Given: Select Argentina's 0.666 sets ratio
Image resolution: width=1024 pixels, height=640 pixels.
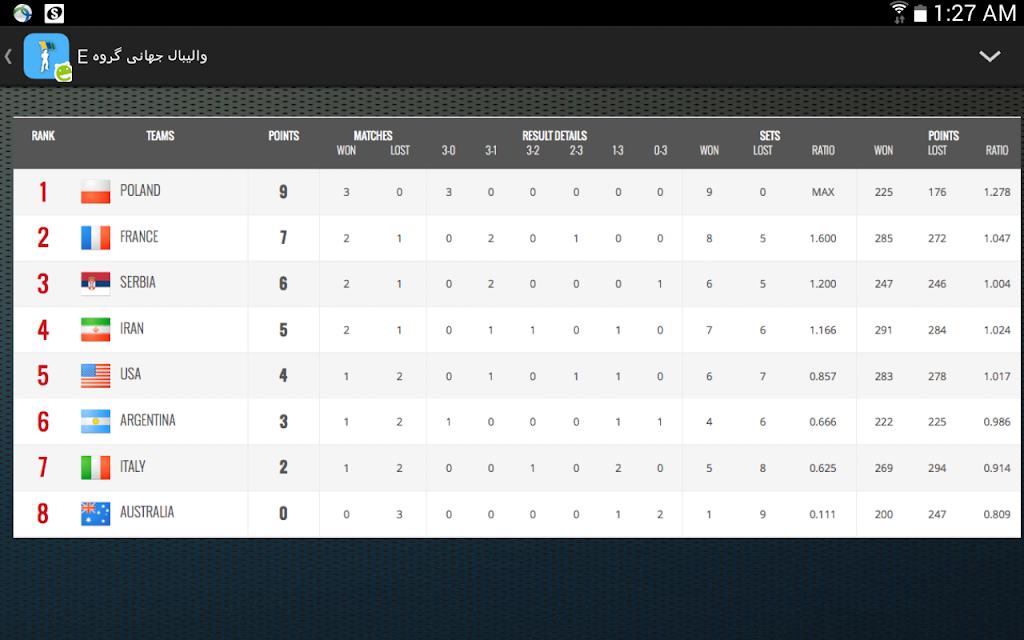Looking at the screenshot, I should pyautogui.click(x=823, y=423).
